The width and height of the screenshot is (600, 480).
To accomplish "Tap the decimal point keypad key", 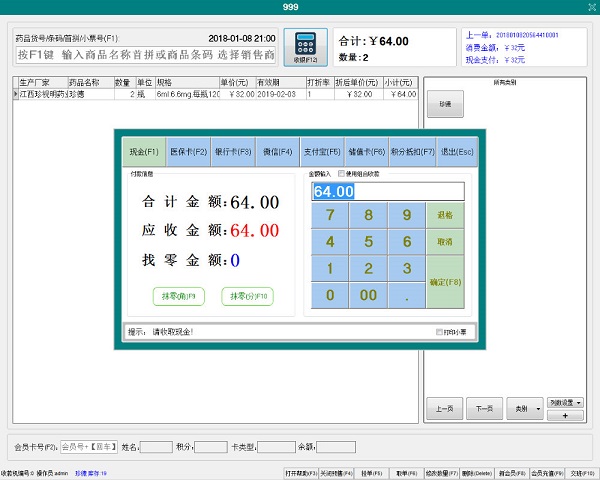I will pos(407,296).
